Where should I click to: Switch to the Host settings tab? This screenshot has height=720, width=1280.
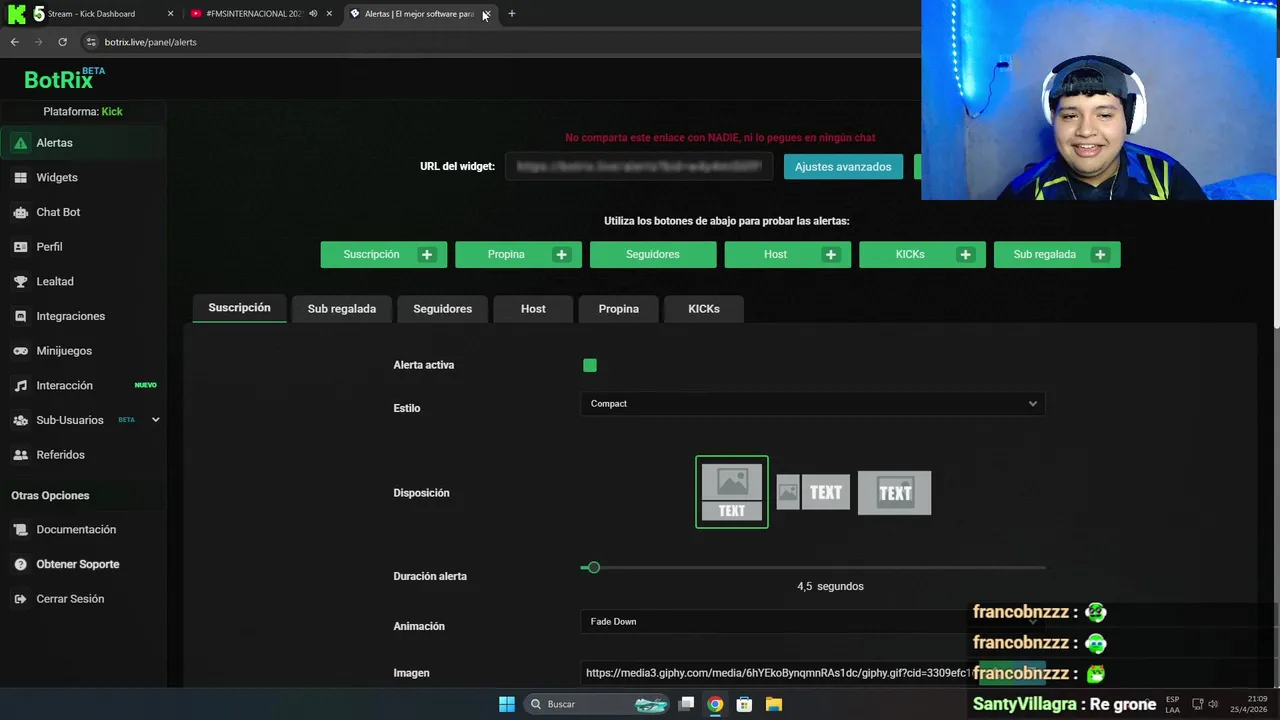533,309
